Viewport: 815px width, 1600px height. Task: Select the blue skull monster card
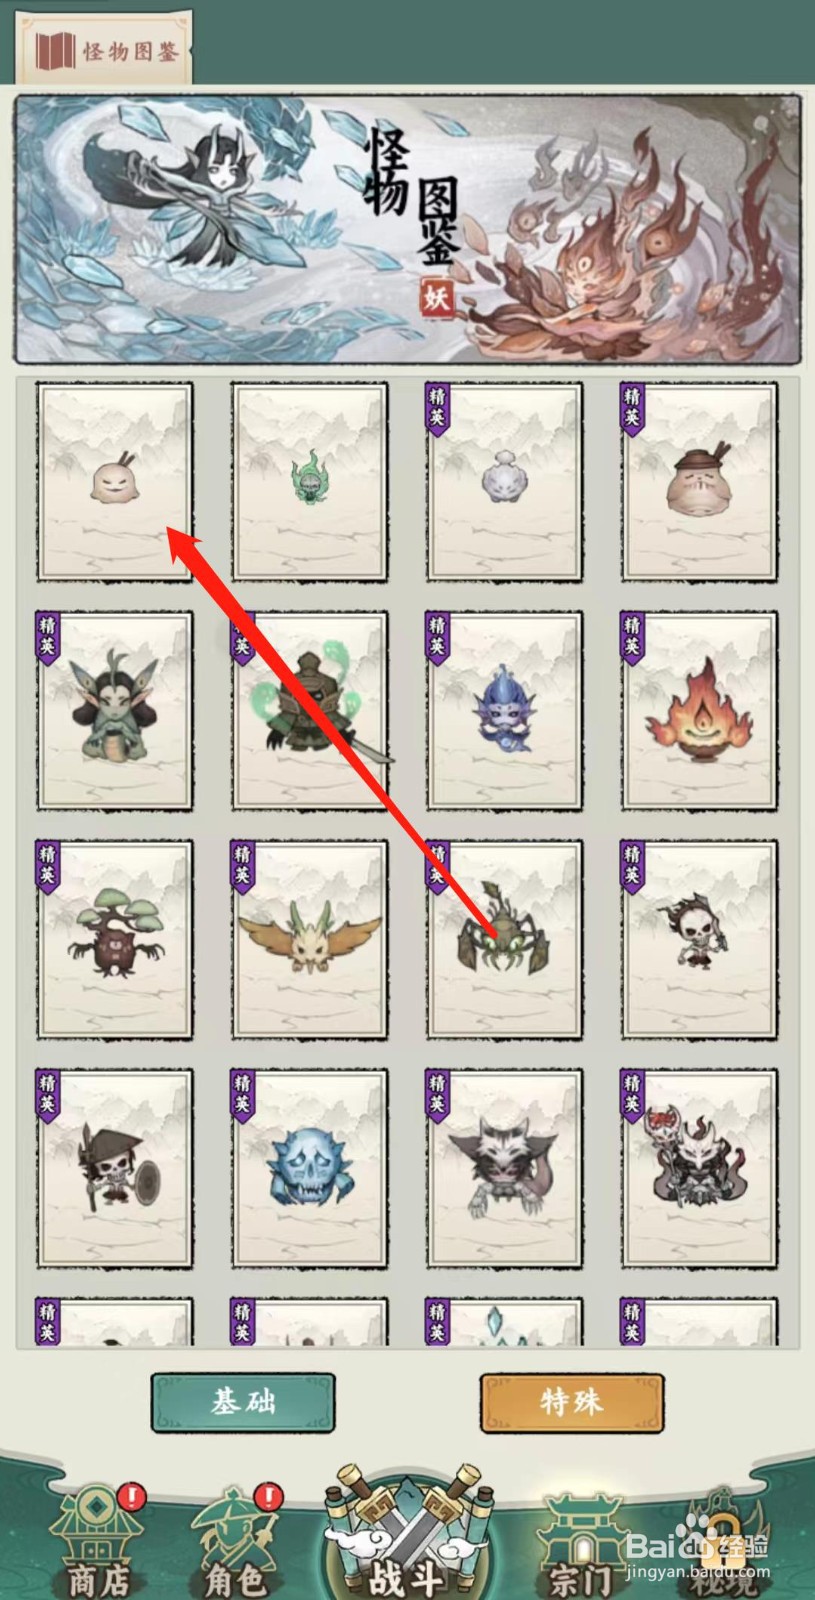pyautogui.click(x=310, y=1168)
